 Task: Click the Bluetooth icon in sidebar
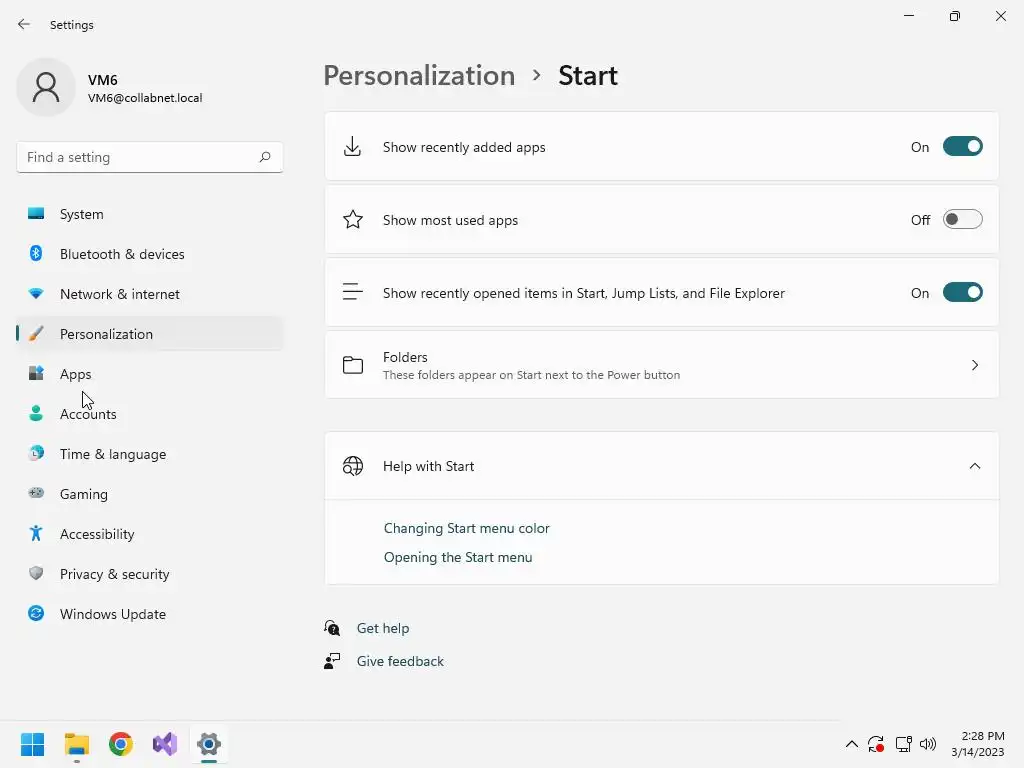point(36,253)
